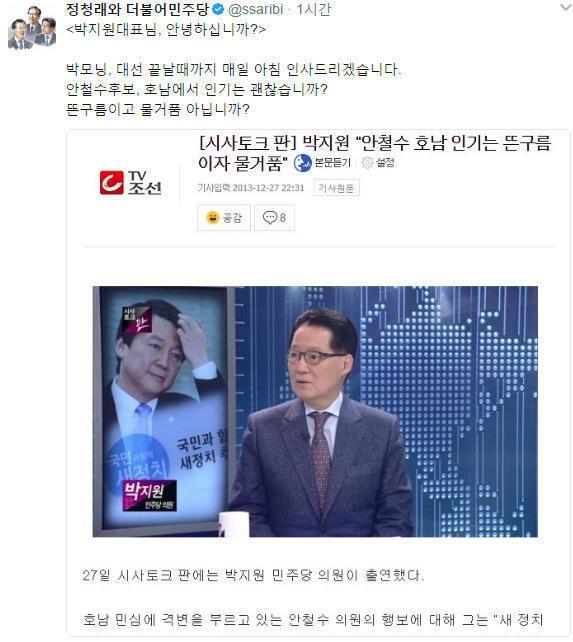
Task: Click the 박지원 name caption on image
Action: (149, 495)
